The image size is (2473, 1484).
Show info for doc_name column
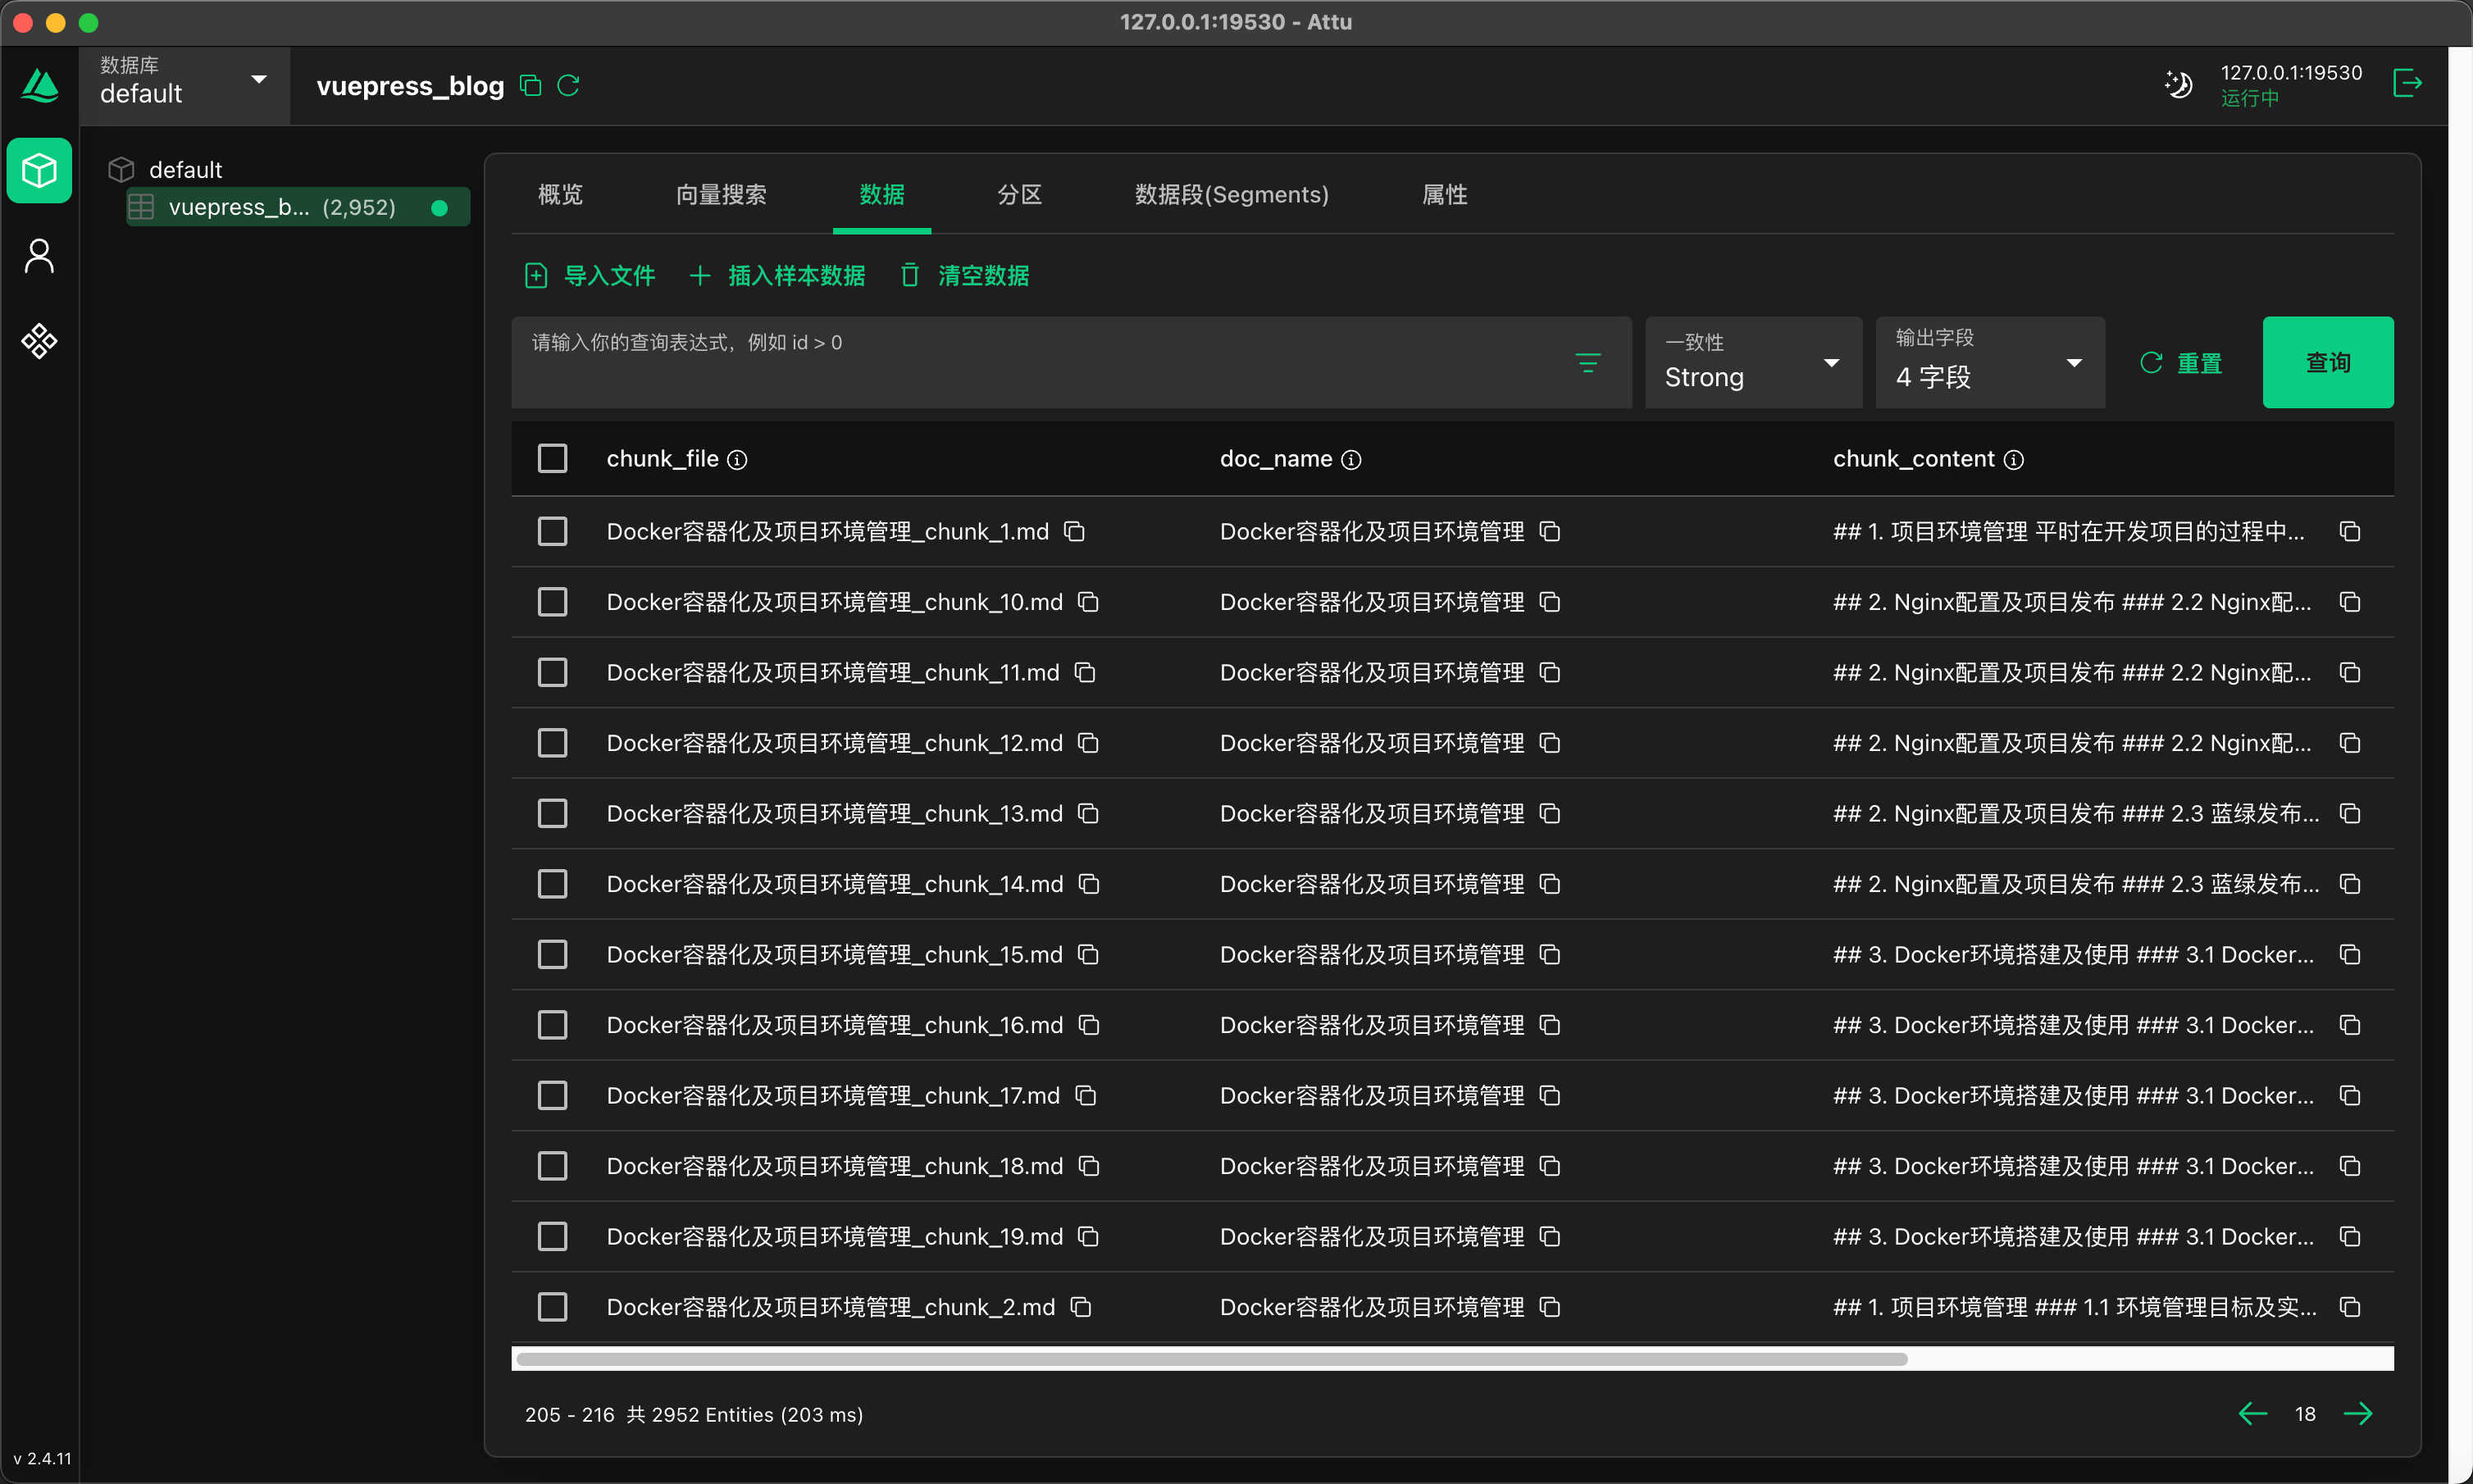1351,460
